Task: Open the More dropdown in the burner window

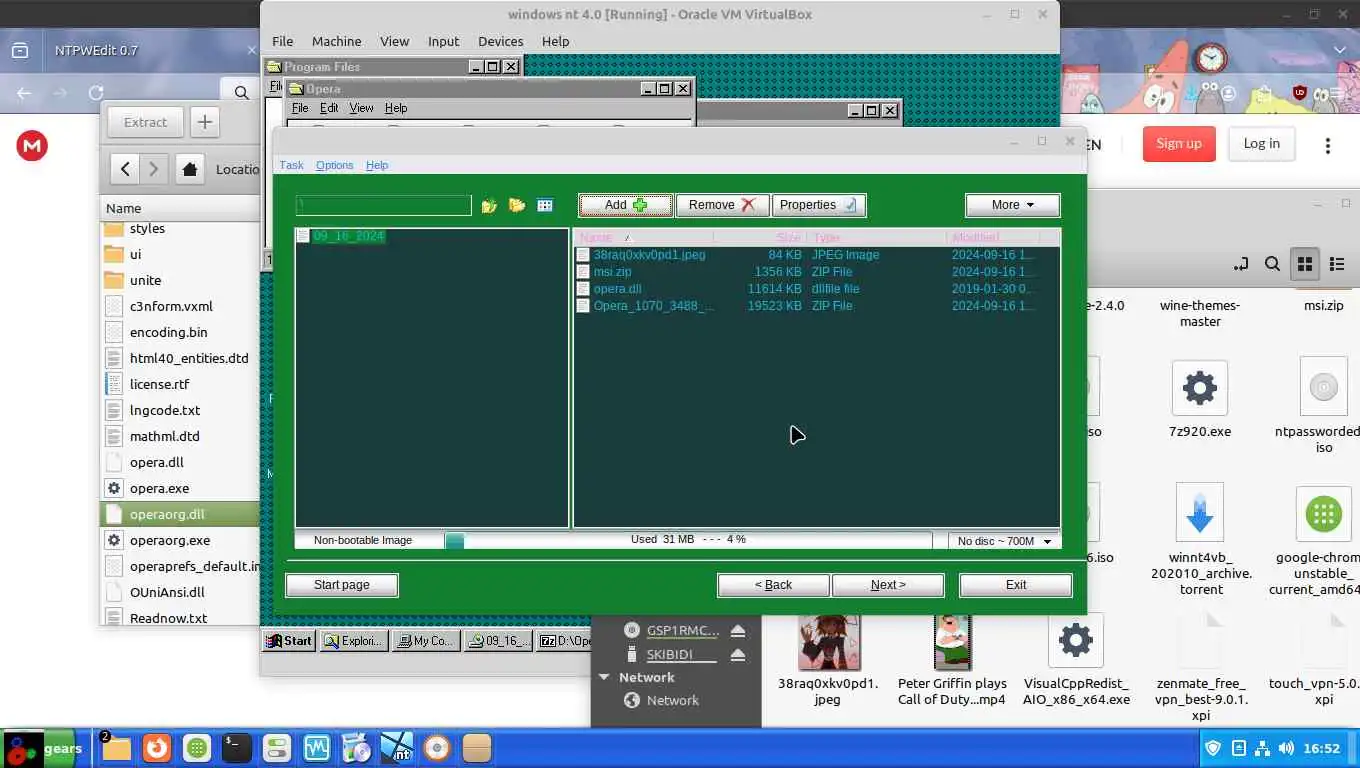Action: pos(1012,205)
